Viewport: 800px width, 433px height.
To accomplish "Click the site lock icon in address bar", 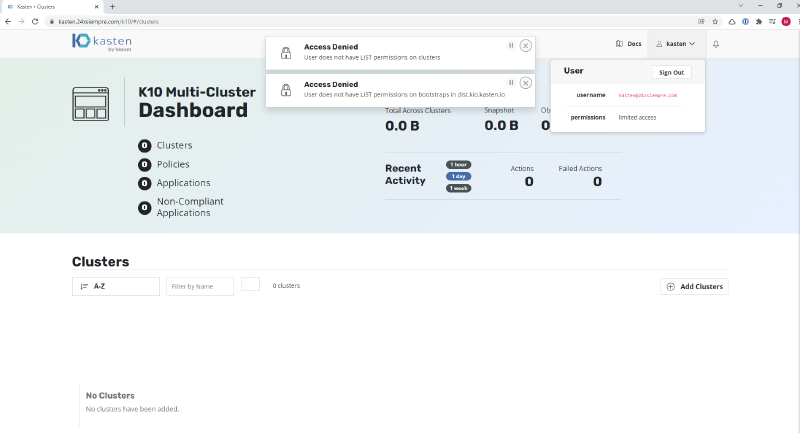I will pyautogui.click(x=52, y=22).
